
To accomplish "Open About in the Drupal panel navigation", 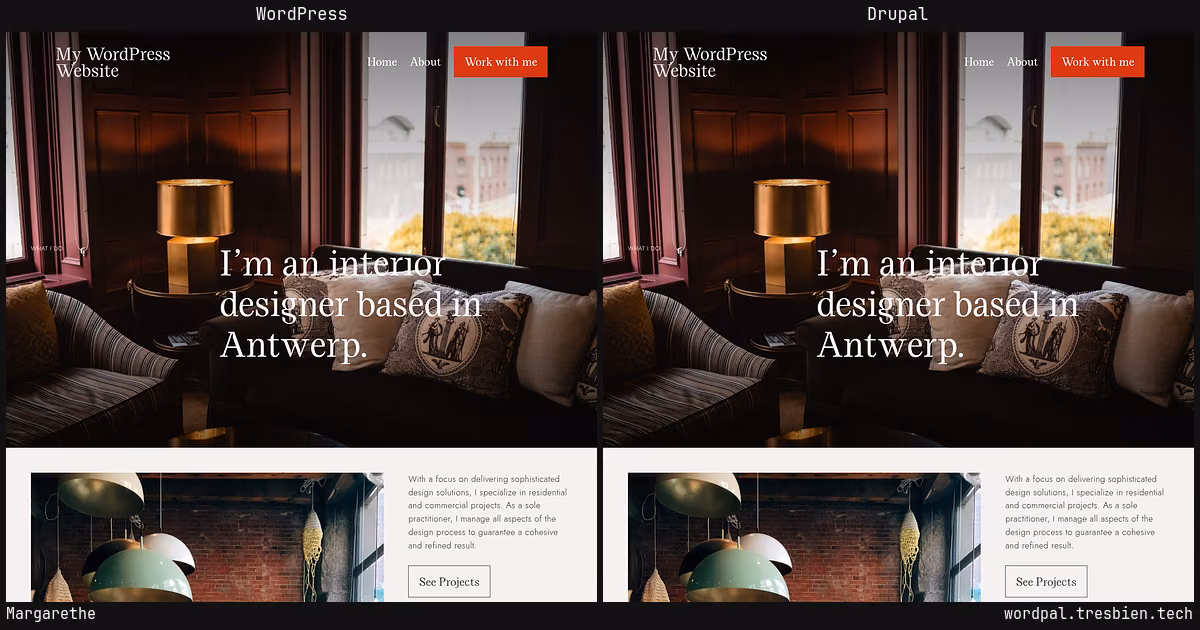I will 1022,62.
